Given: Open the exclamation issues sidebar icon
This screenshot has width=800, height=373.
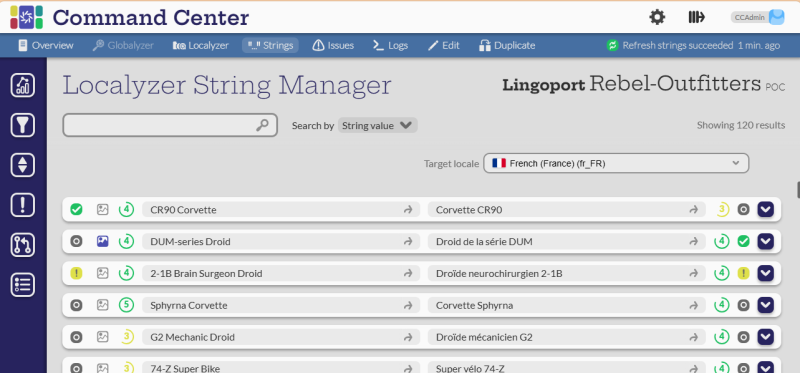Looking at the screenshot, I should pos(23,205).
